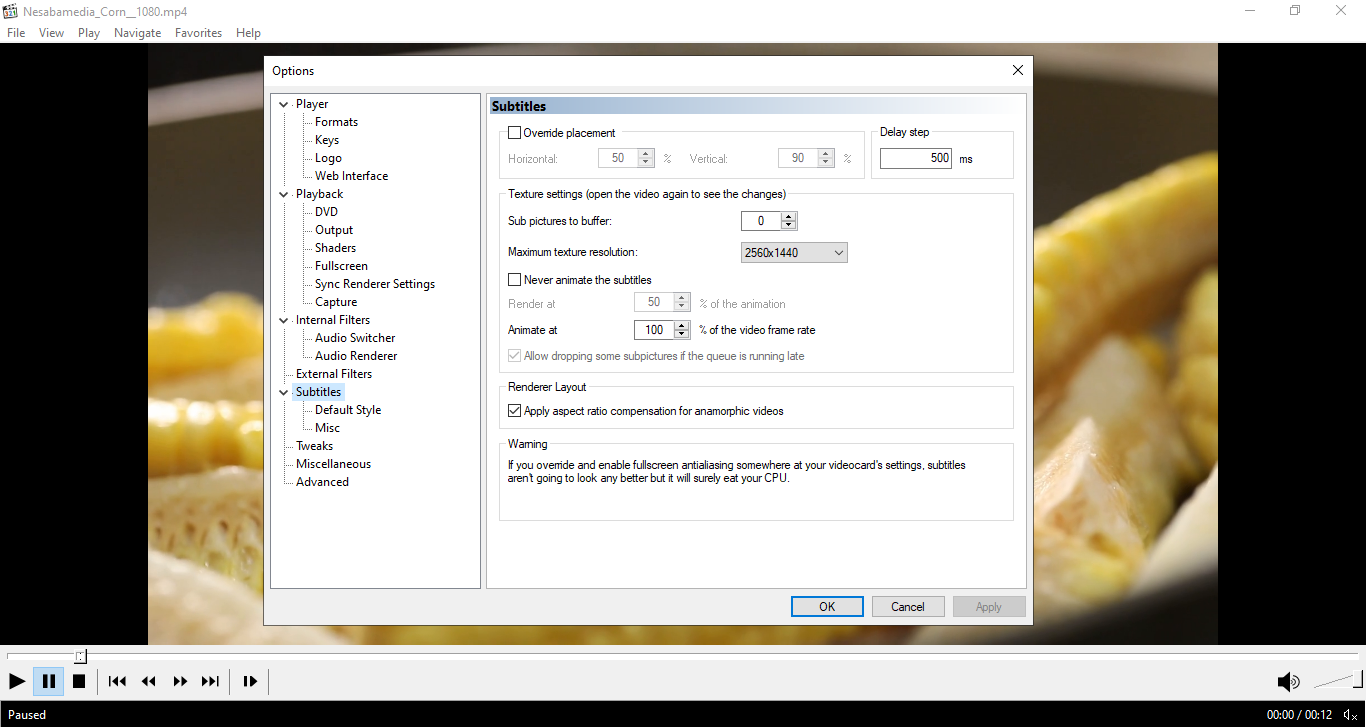Click the Play button in playback bar

point(17,681)
